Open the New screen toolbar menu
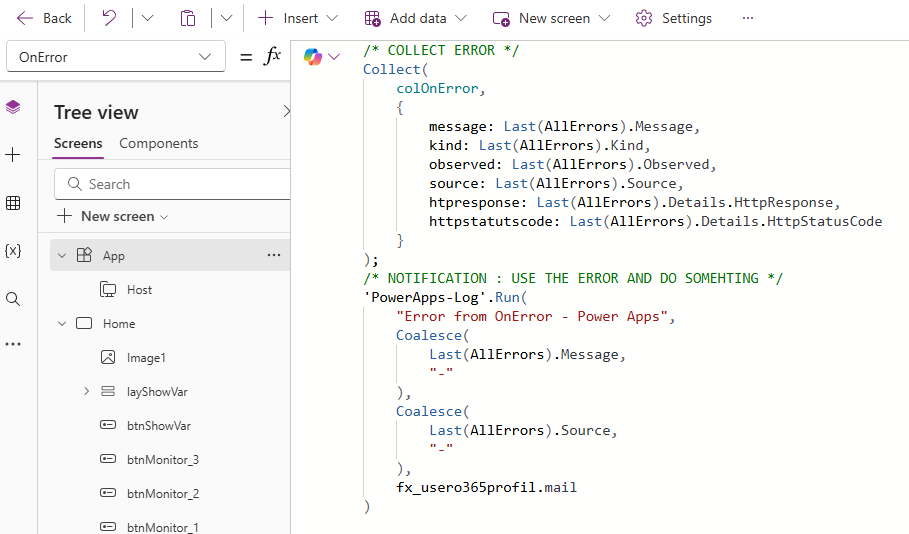Image resolution: width=909 pixels, height=534 pixels. [551, 19]
